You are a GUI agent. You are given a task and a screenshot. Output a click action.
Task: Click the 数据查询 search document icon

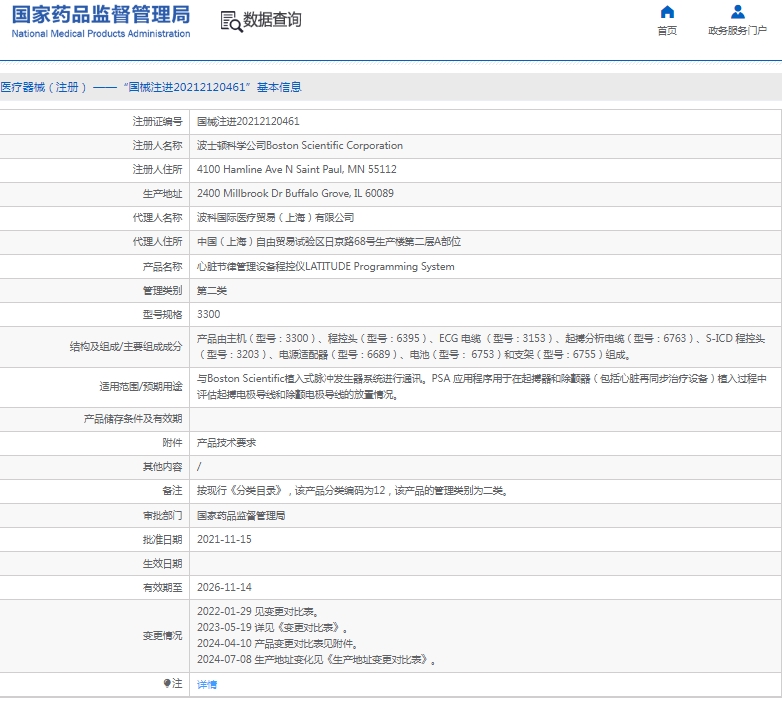pyautogui.click(x=231, y=21)
